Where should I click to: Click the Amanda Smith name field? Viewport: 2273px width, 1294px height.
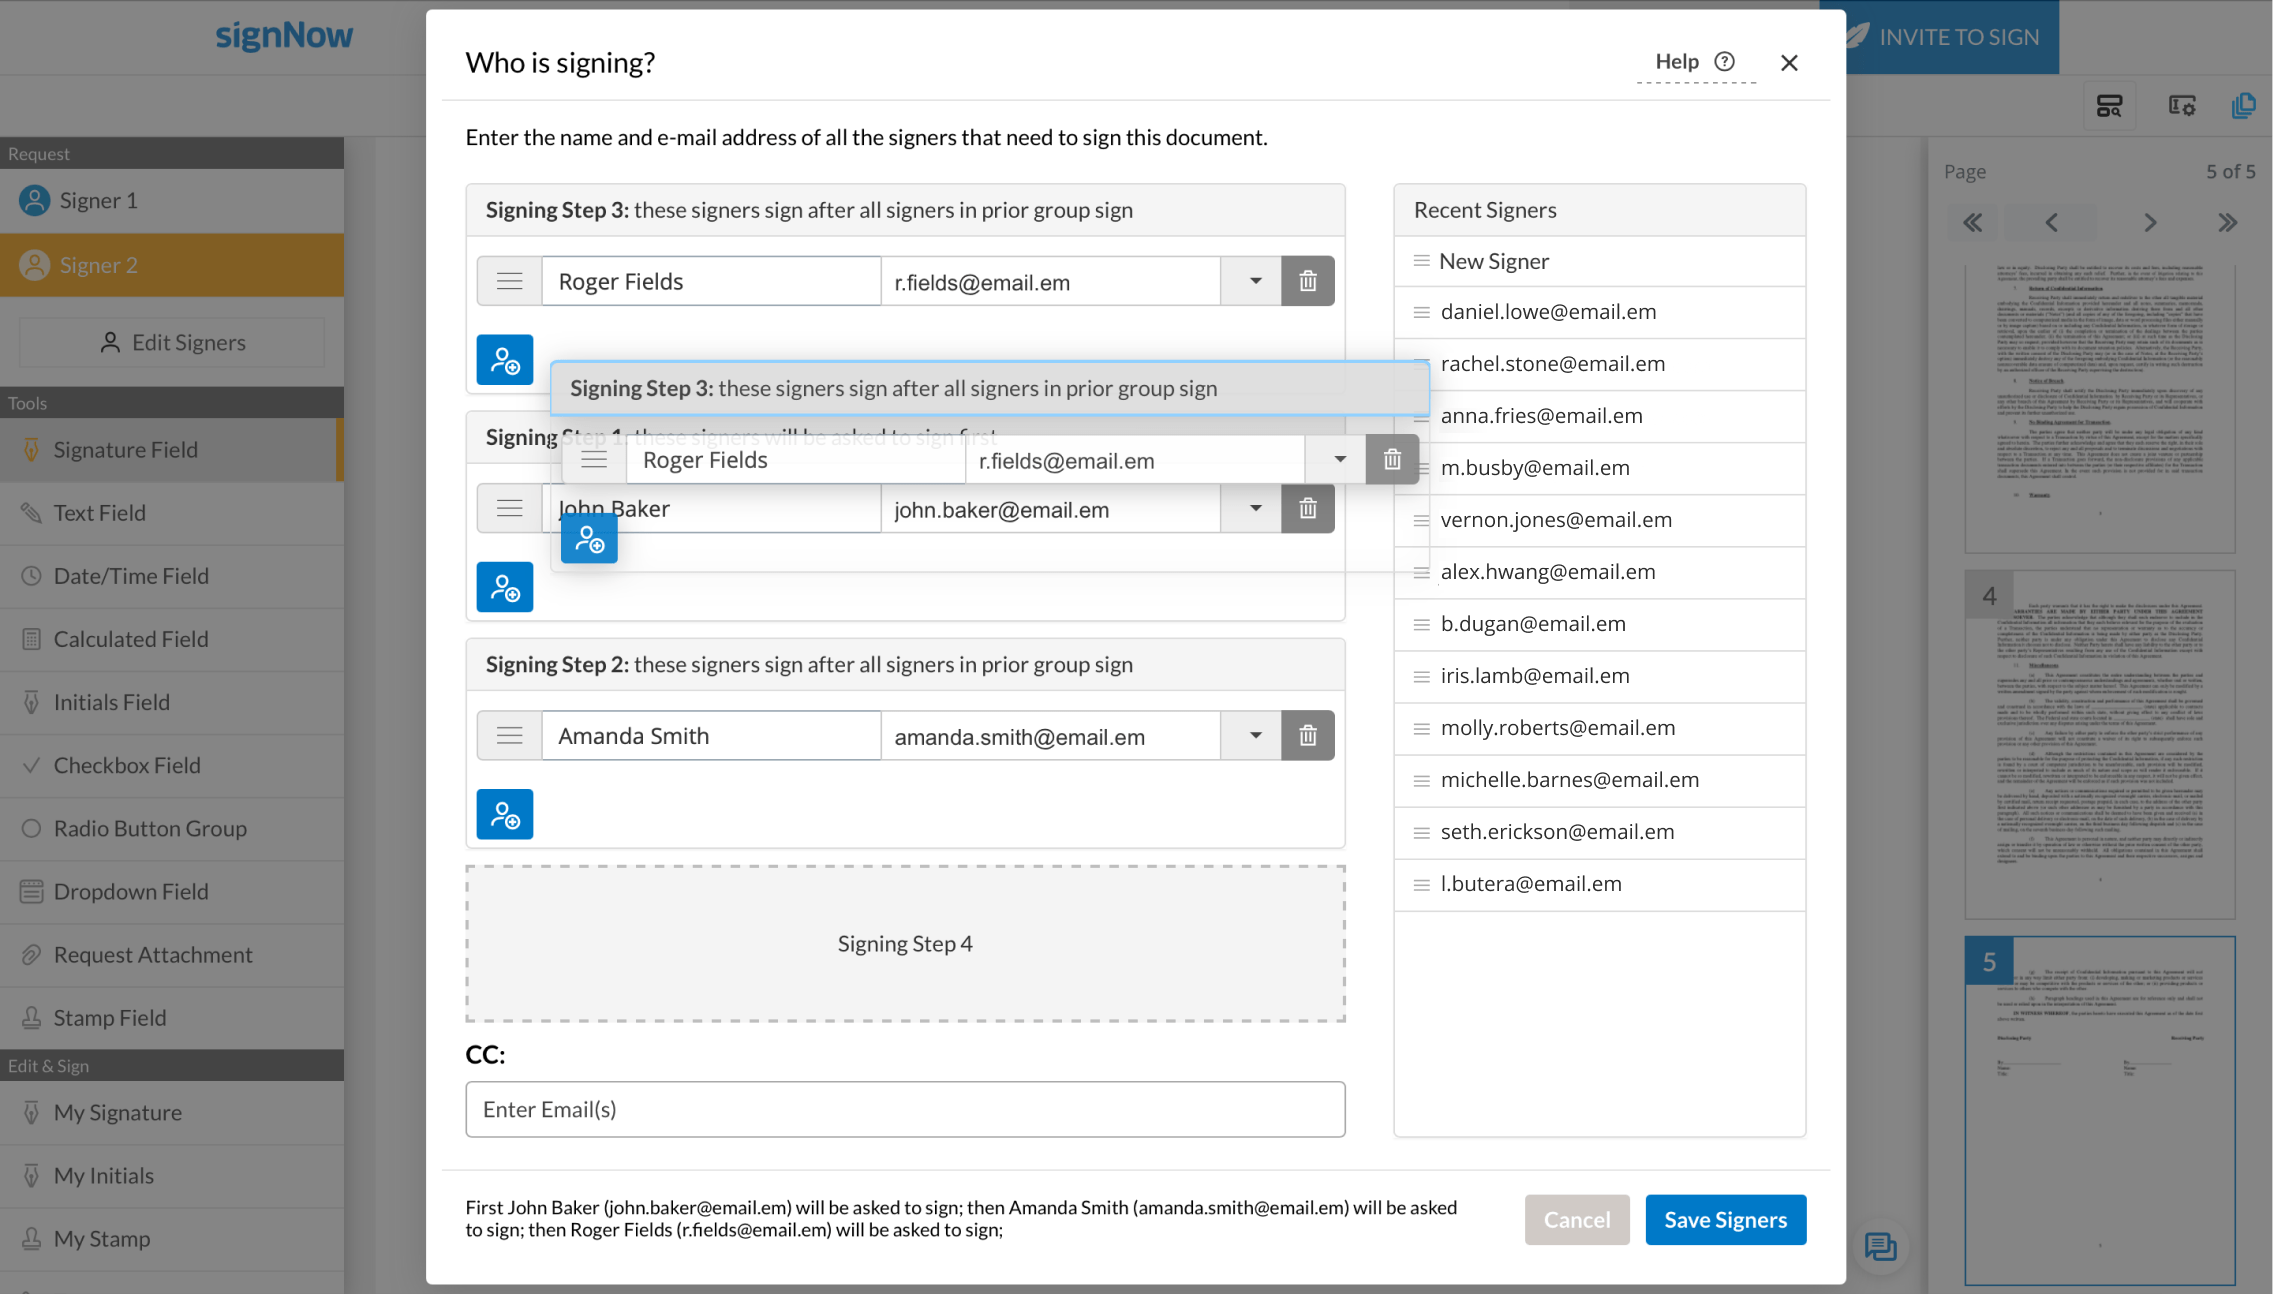click(x=710, y=736)
